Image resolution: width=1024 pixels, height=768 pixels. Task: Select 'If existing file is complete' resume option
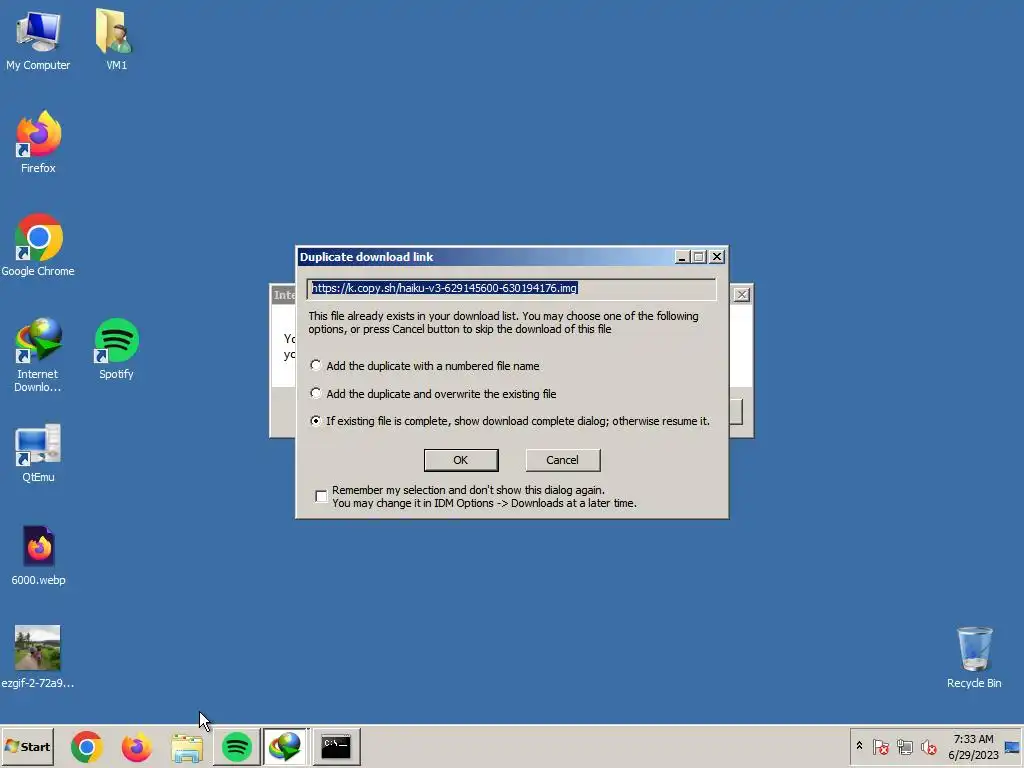coord(510,421)
